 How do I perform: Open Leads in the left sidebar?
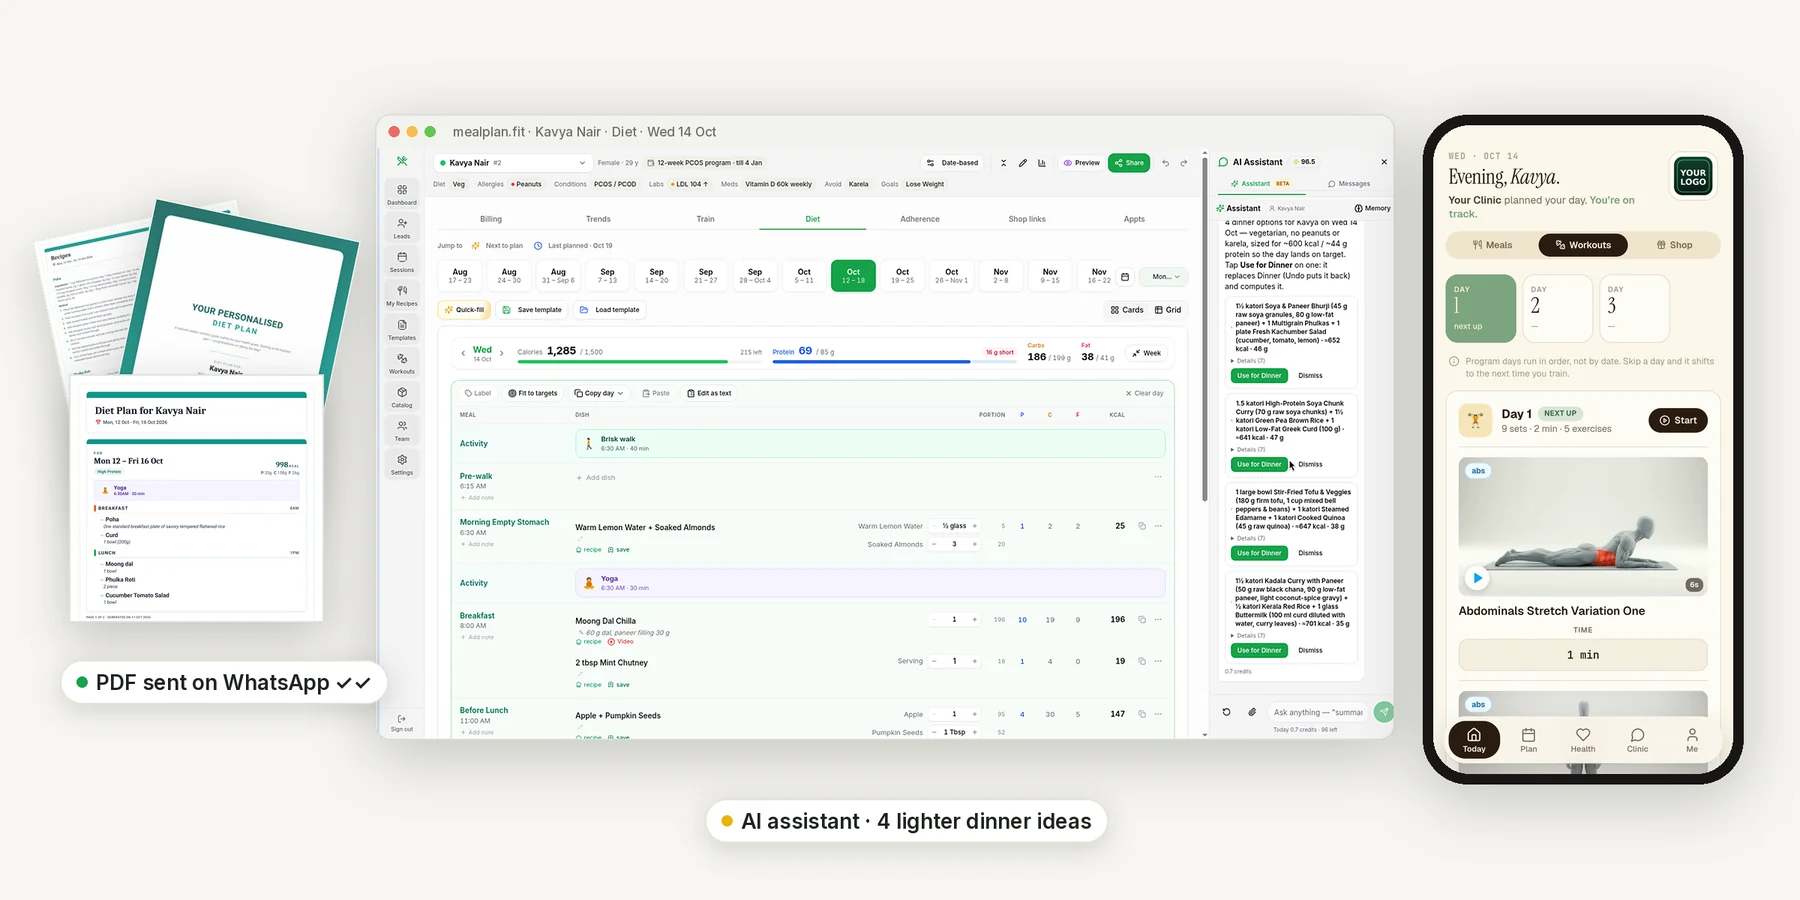402,228
